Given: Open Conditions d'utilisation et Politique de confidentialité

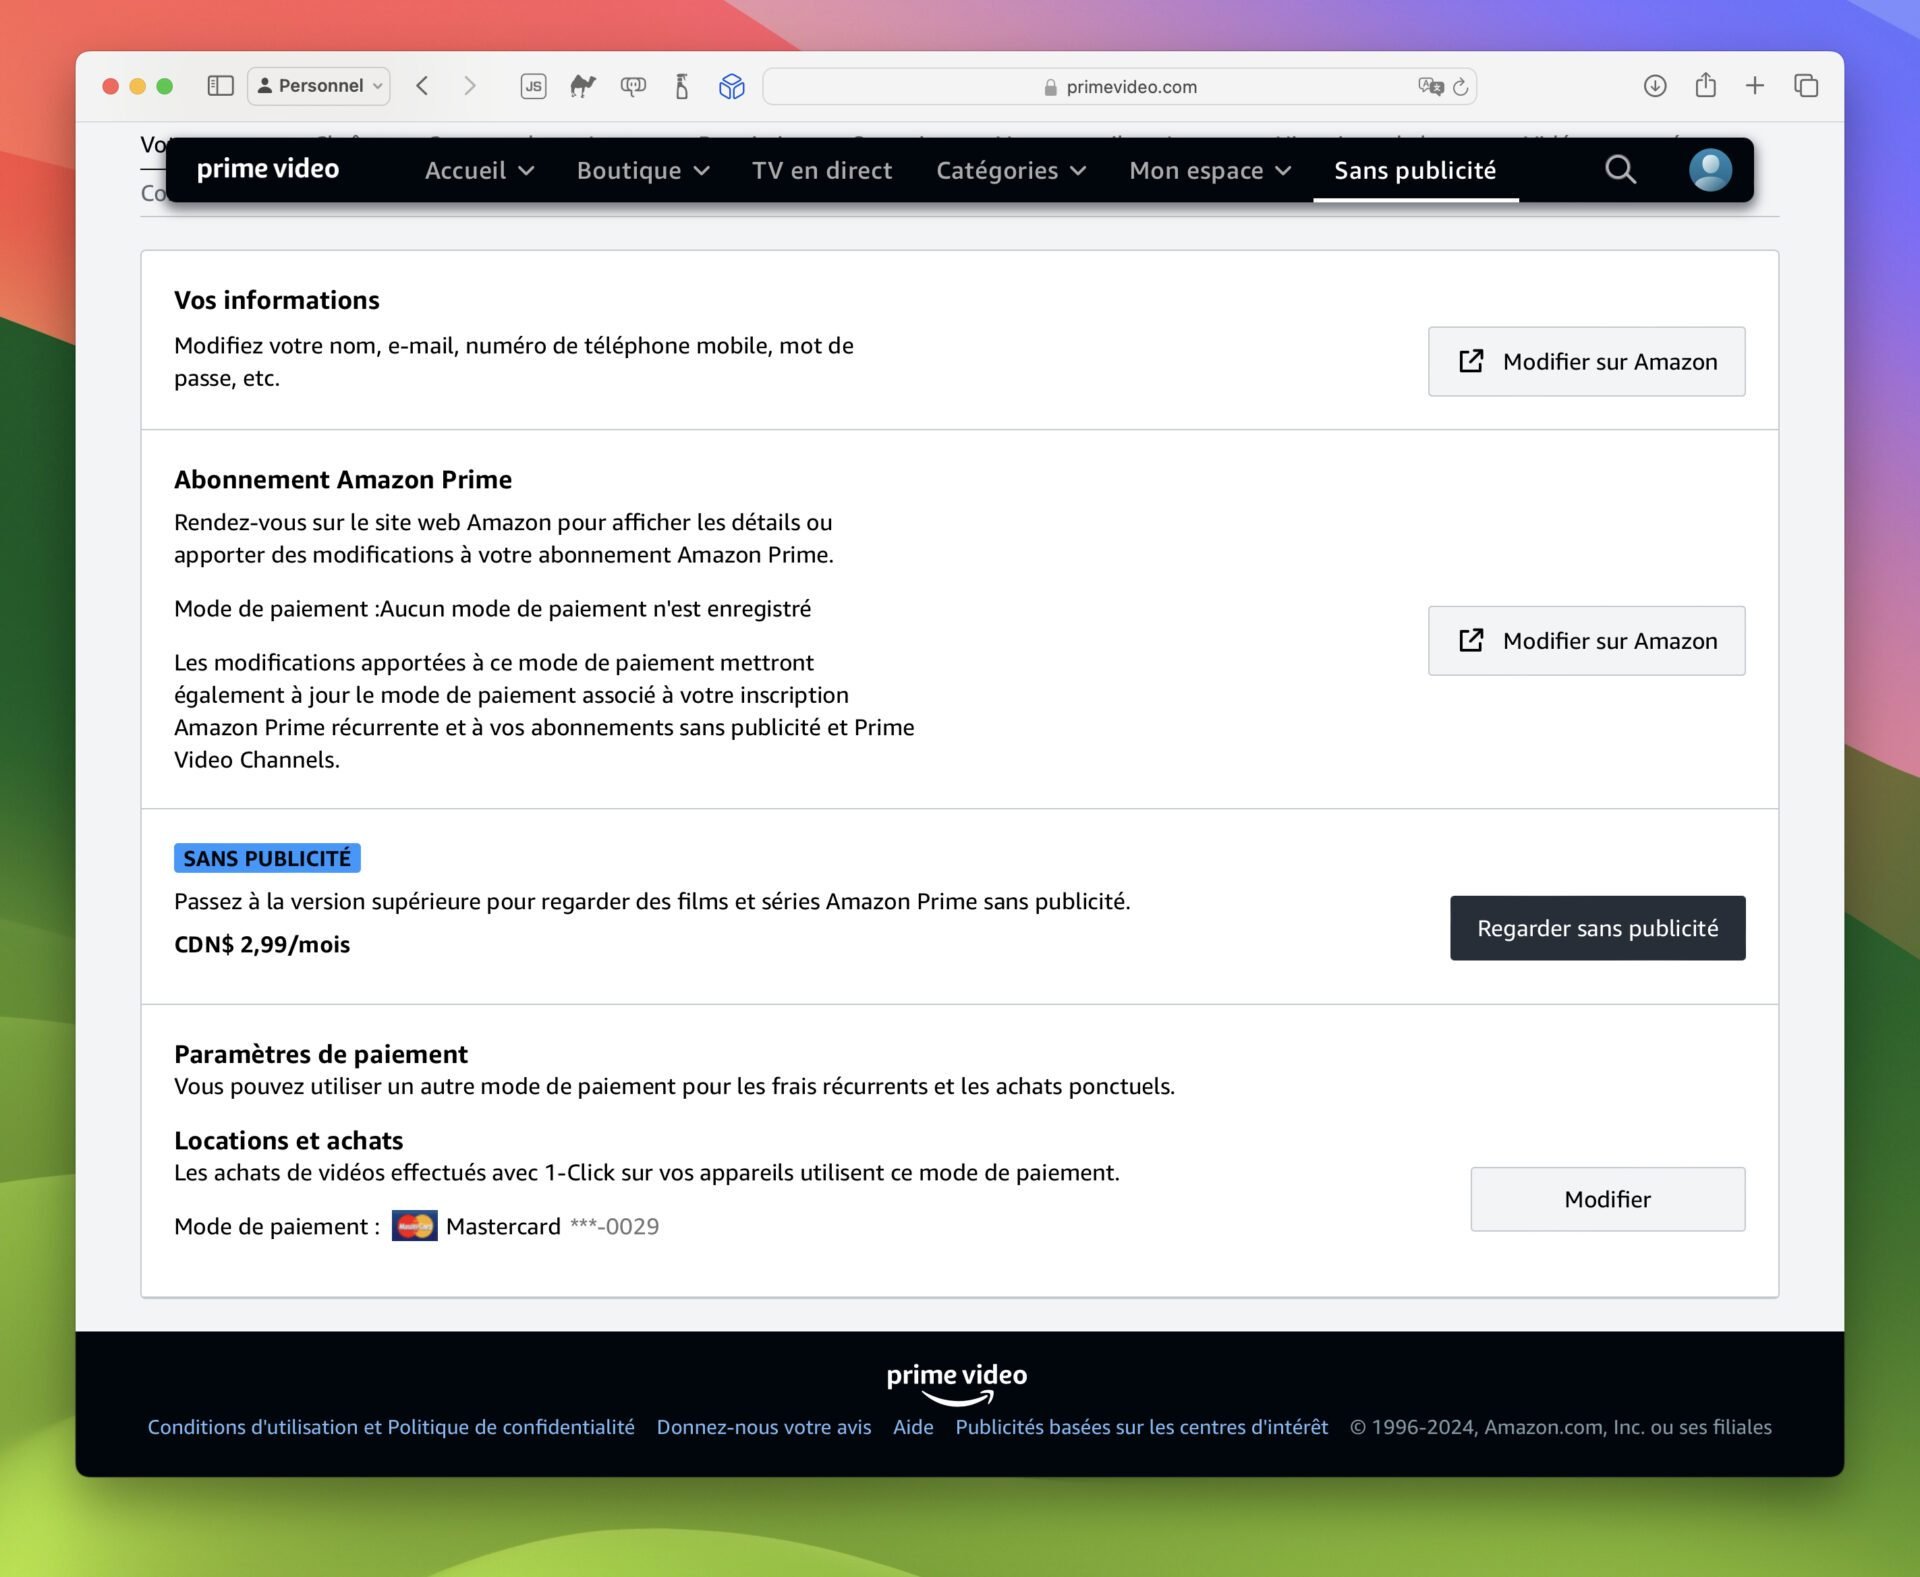Looking at the screenshot, I should click(x=391, y=1427).
